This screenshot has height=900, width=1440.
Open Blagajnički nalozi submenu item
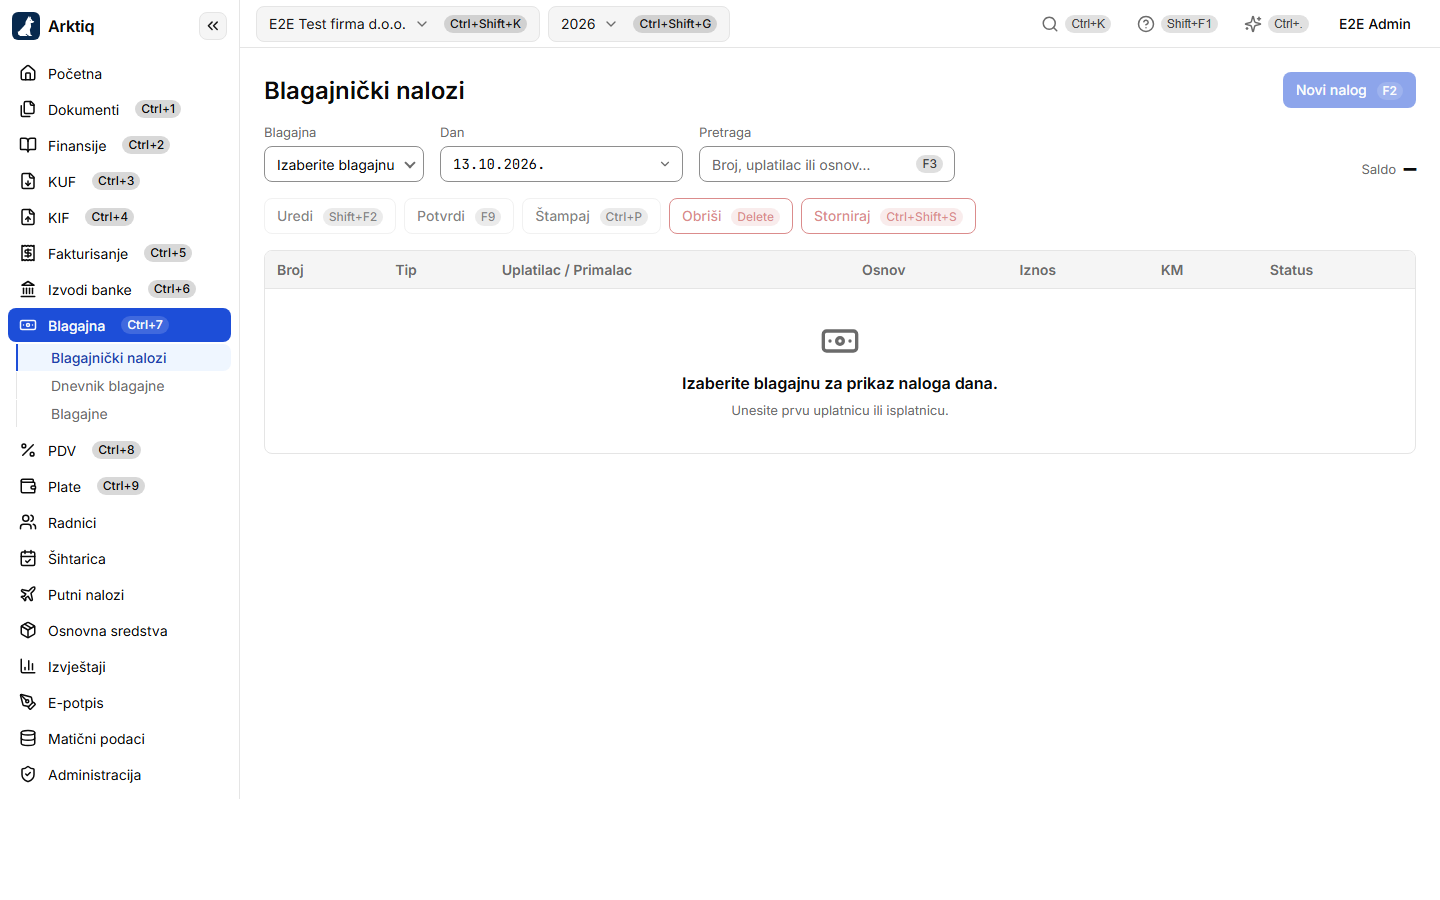coord(124,358)
